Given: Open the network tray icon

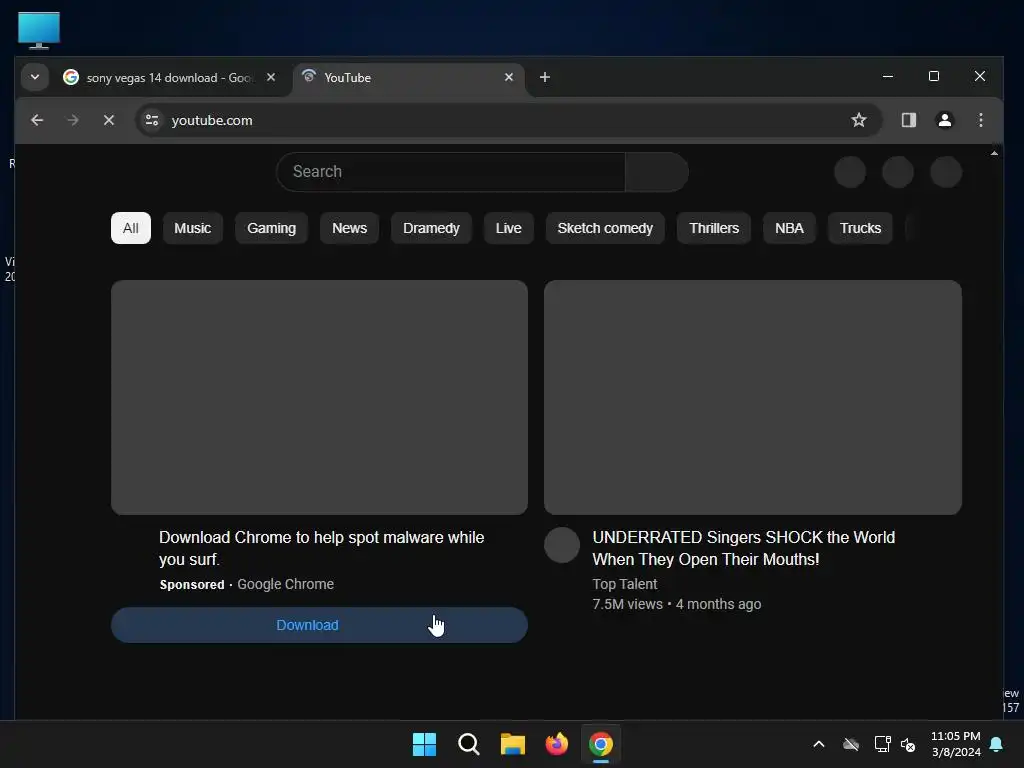Looking at the screenshot, I should click(x=882, y=744).
